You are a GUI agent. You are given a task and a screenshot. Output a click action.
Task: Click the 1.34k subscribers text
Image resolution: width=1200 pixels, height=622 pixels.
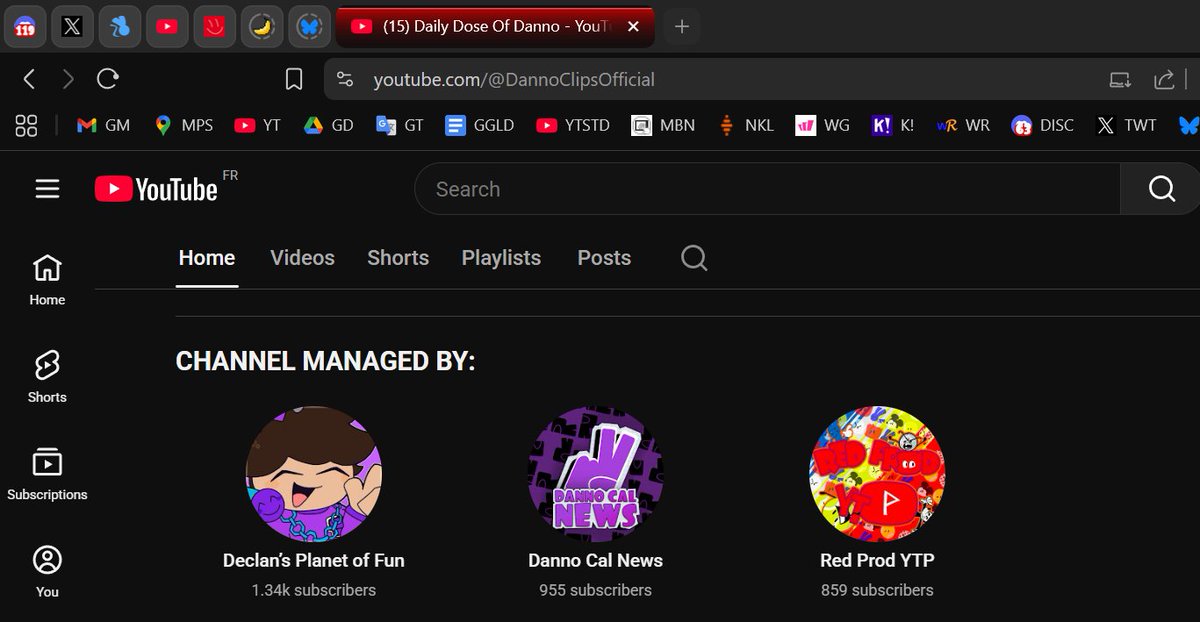[314, 590]
